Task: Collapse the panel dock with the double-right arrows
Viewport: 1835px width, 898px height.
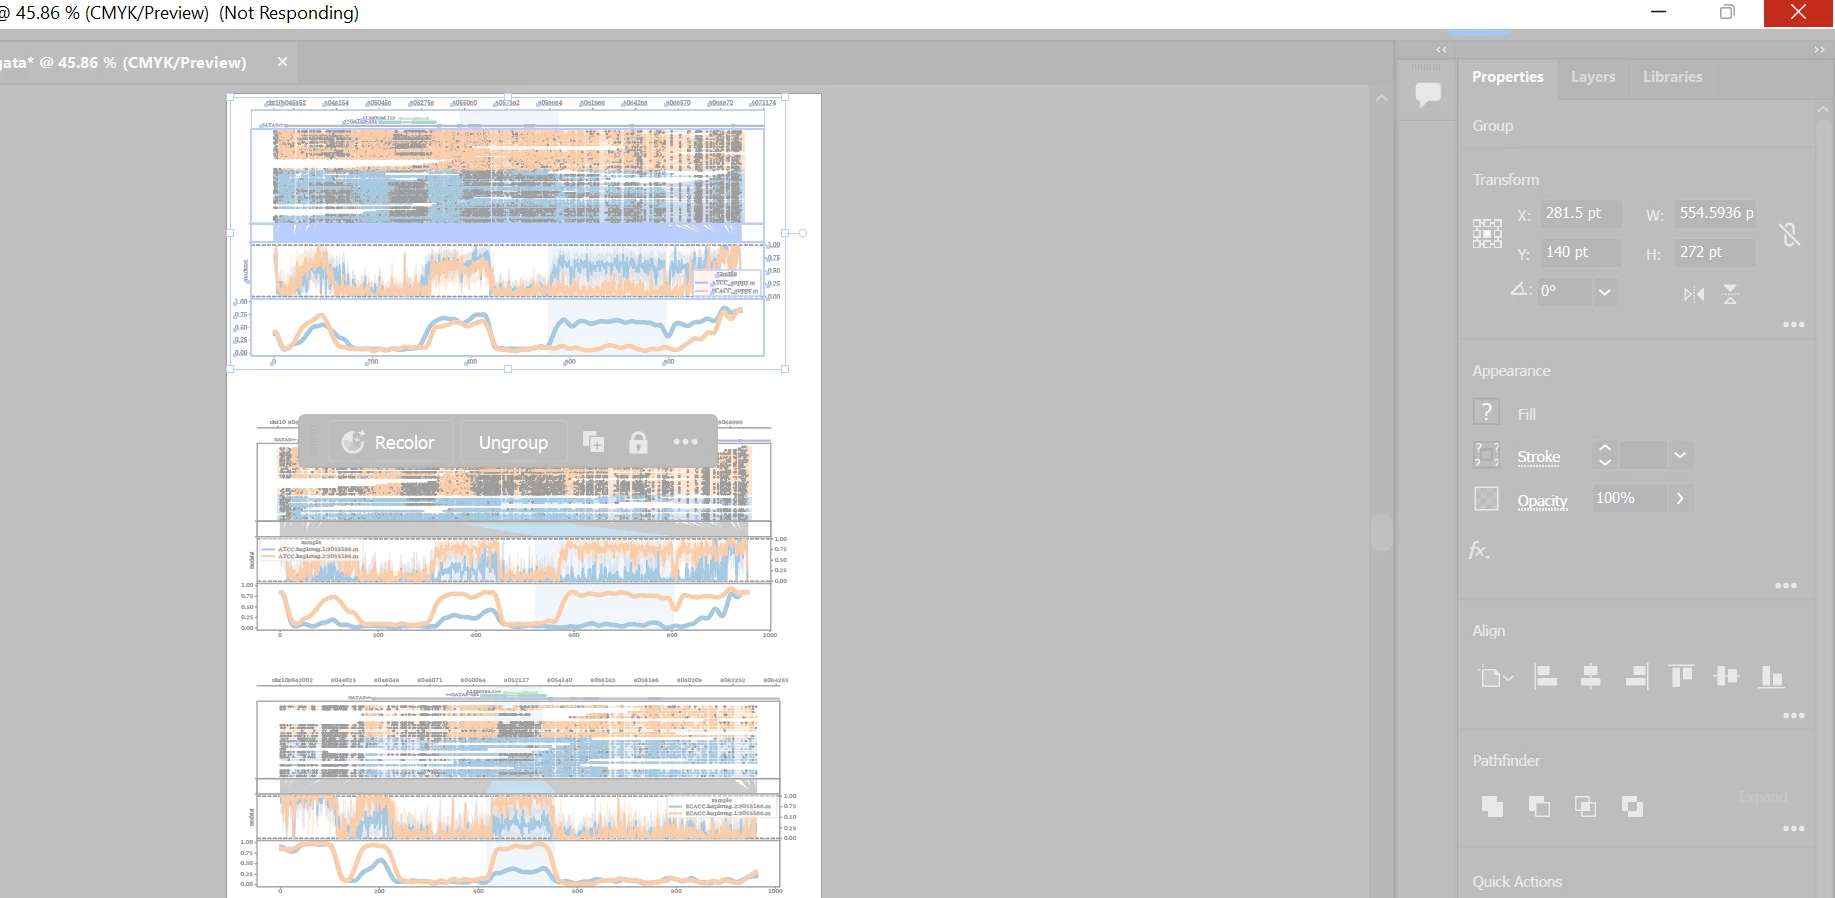Action: click(1819, 49)
